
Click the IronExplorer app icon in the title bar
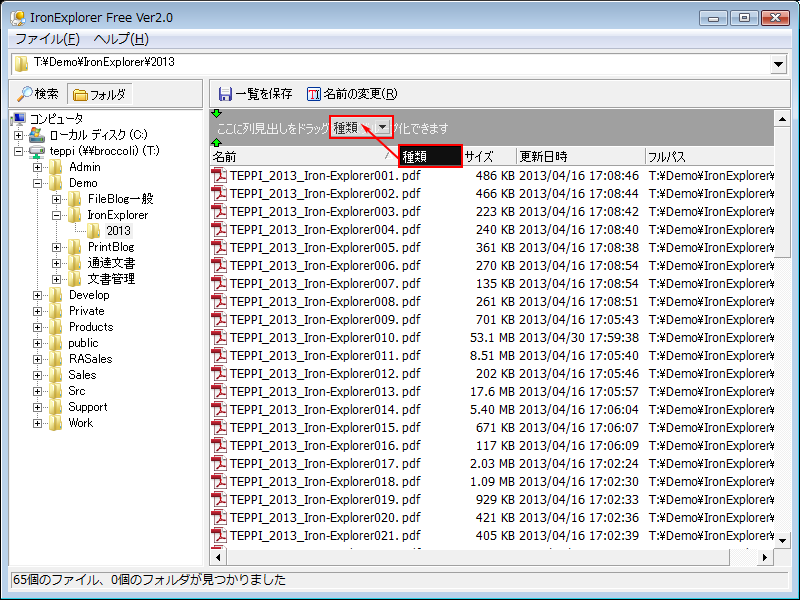(x=18, y=18)
